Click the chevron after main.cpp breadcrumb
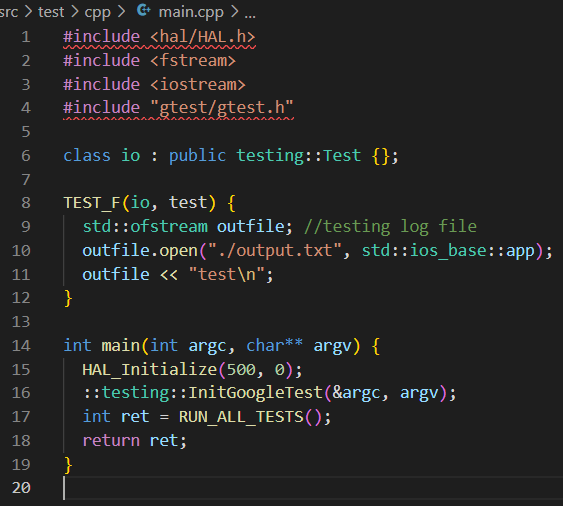Screen dimensions: 563x506 234,12
